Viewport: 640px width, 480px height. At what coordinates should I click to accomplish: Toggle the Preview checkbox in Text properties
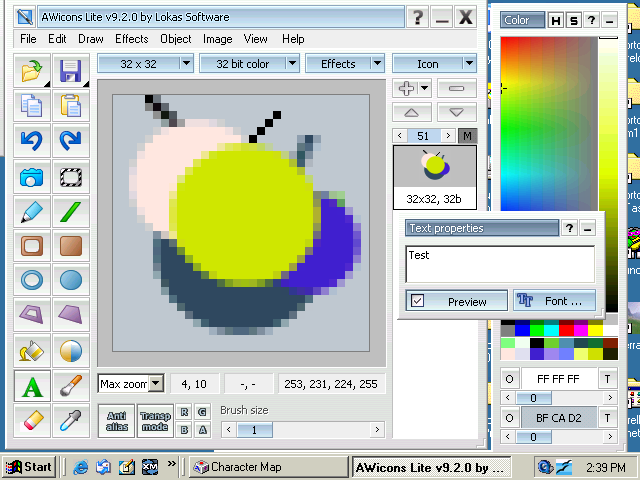pyautogui.click(x=417, y=301)
